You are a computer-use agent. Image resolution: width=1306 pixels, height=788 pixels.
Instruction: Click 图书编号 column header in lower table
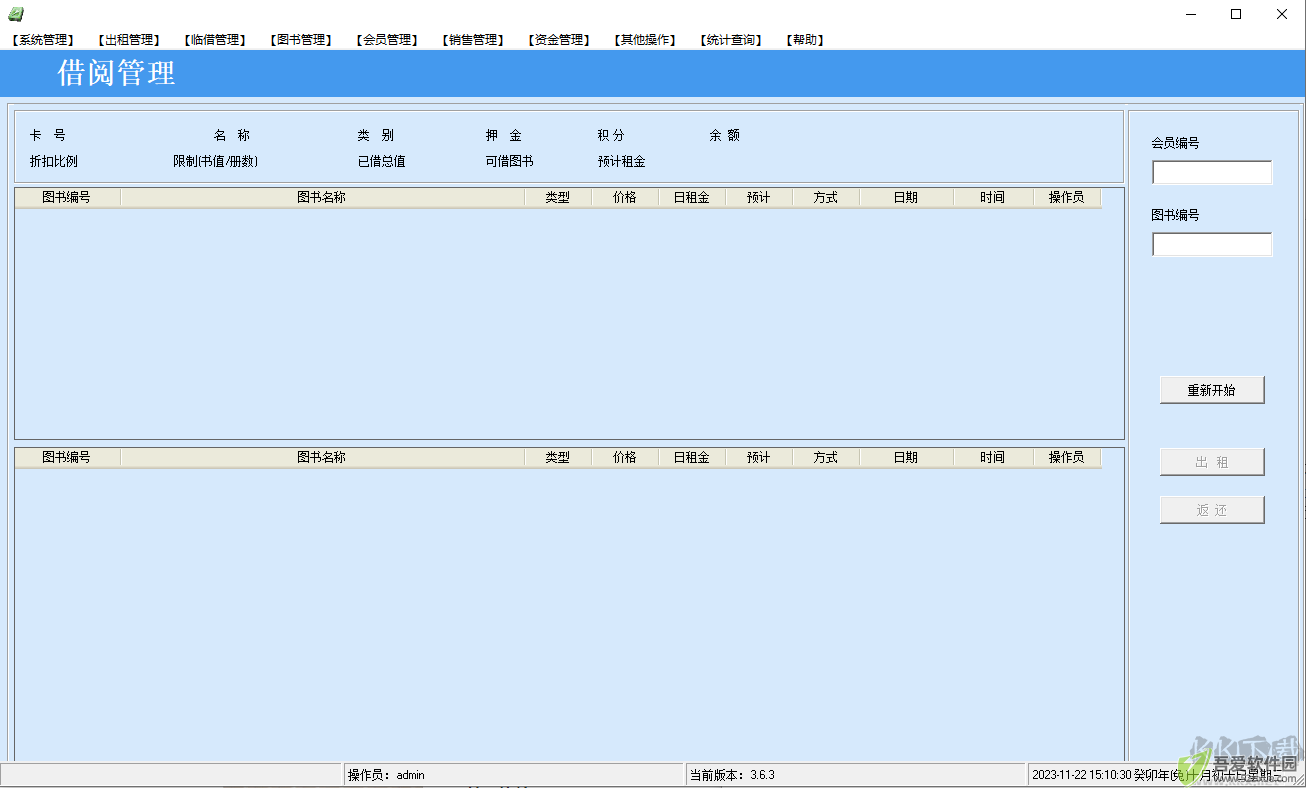coord(67,458)
